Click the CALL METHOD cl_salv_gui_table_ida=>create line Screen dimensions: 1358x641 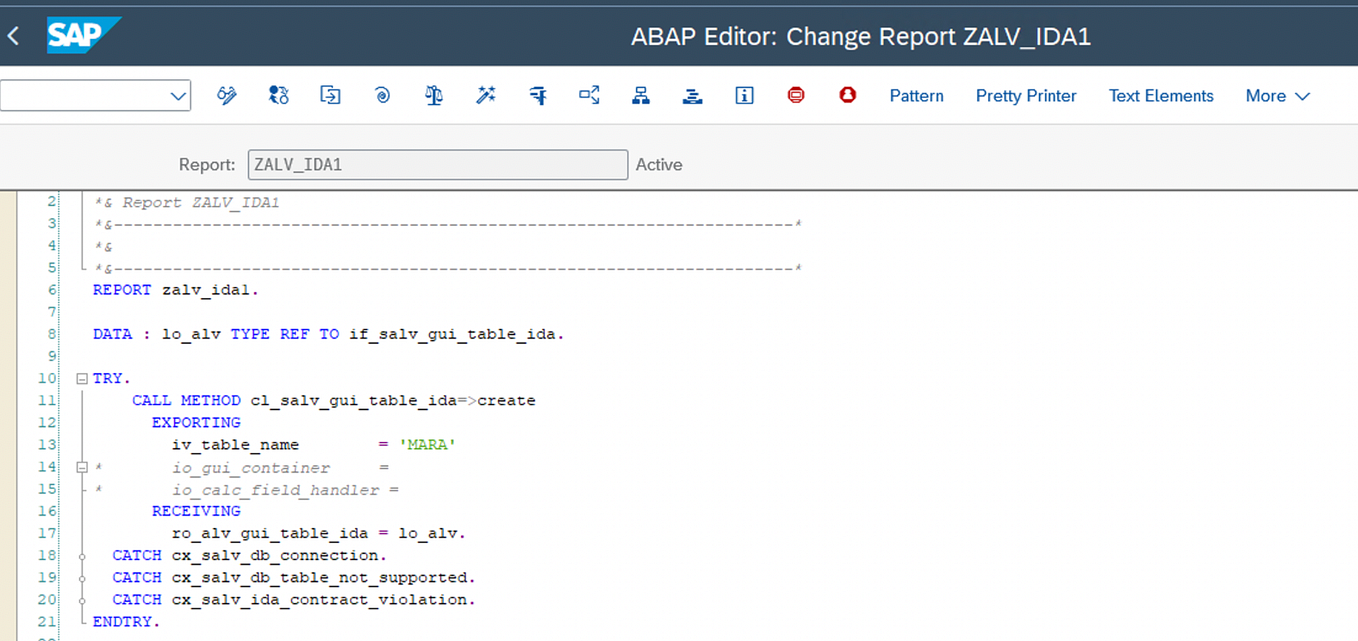(334, 400)
